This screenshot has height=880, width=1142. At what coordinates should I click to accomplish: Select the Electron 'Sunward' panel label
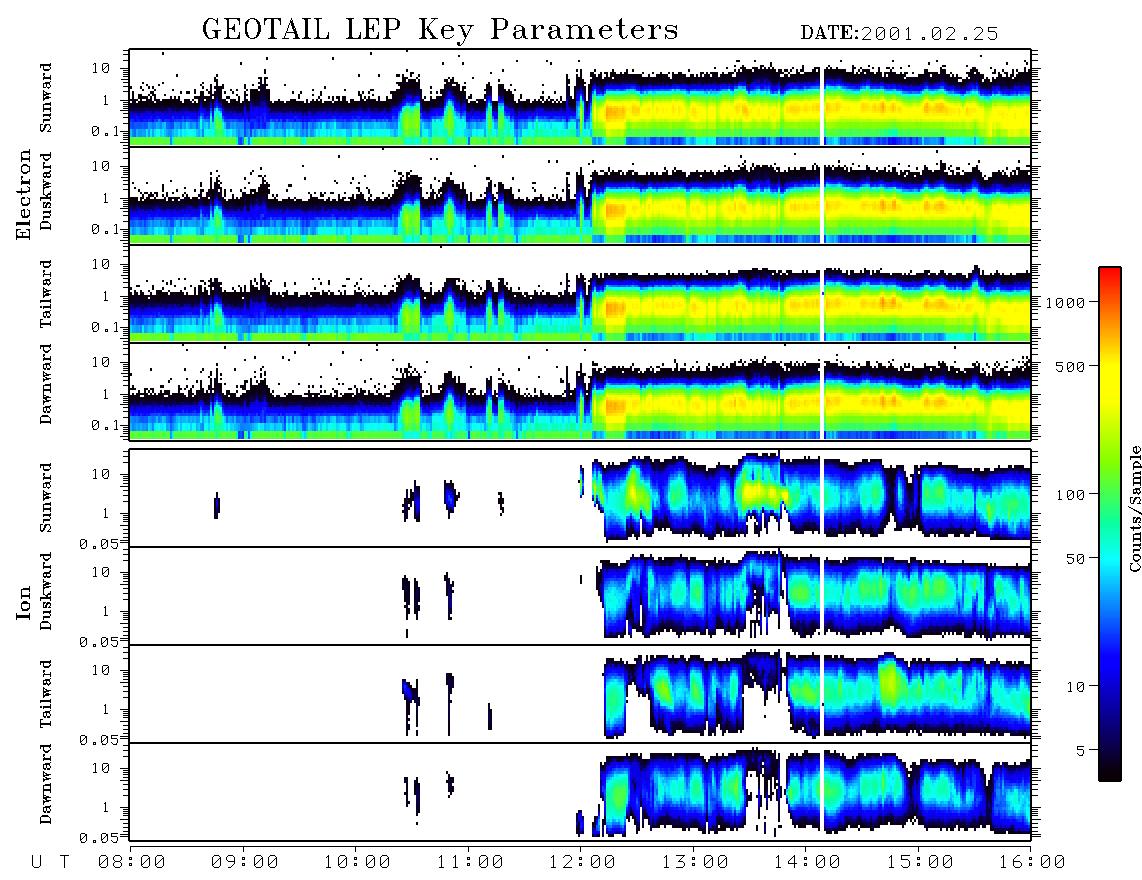(46, 98)
